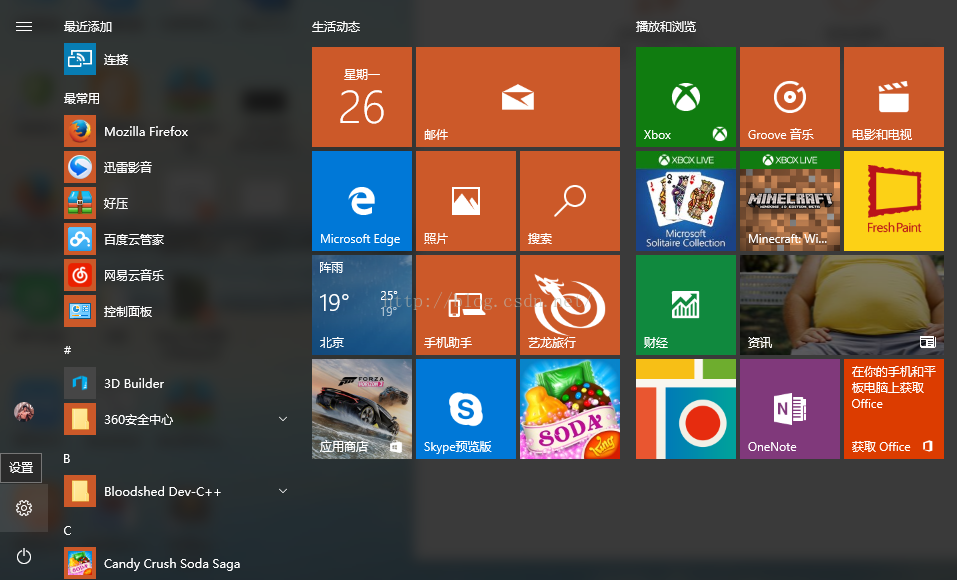Expand the 360安全中心 folder chevron
The image size is (957, 580).
pyautogui.click(x=283, y=419)
